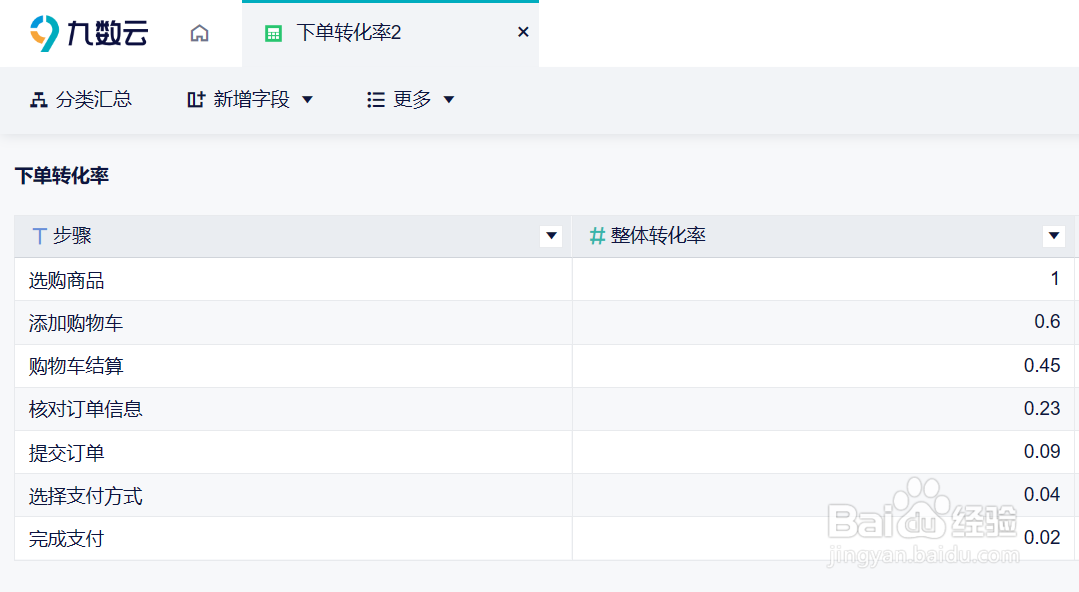Click the 新增字段 button label
1079x592 pixels.
[x=250, y=98]
